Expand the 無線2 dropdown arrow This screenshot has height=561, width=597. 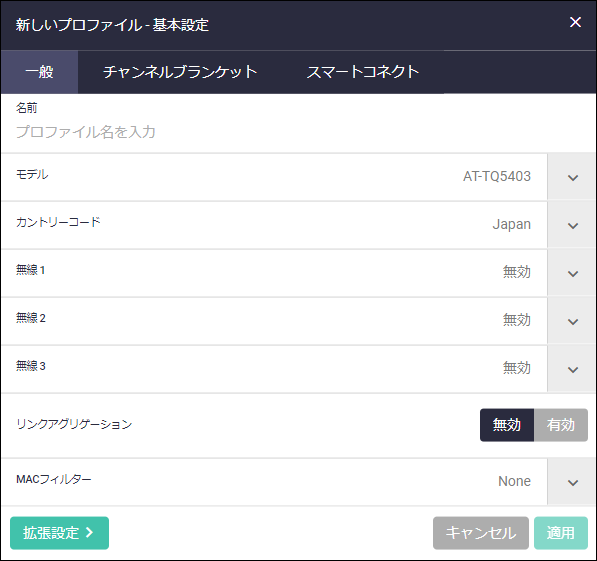click(x=572, y=321)
